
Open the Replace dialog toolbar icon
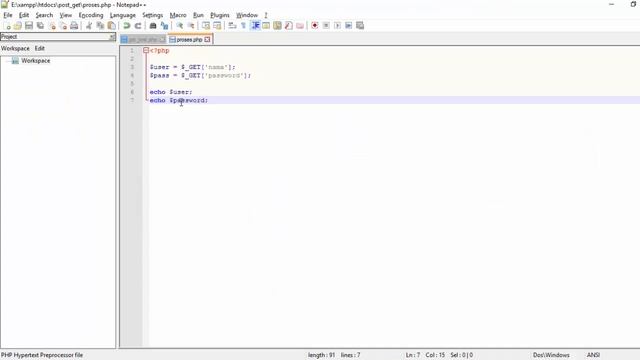click(164, 26)
